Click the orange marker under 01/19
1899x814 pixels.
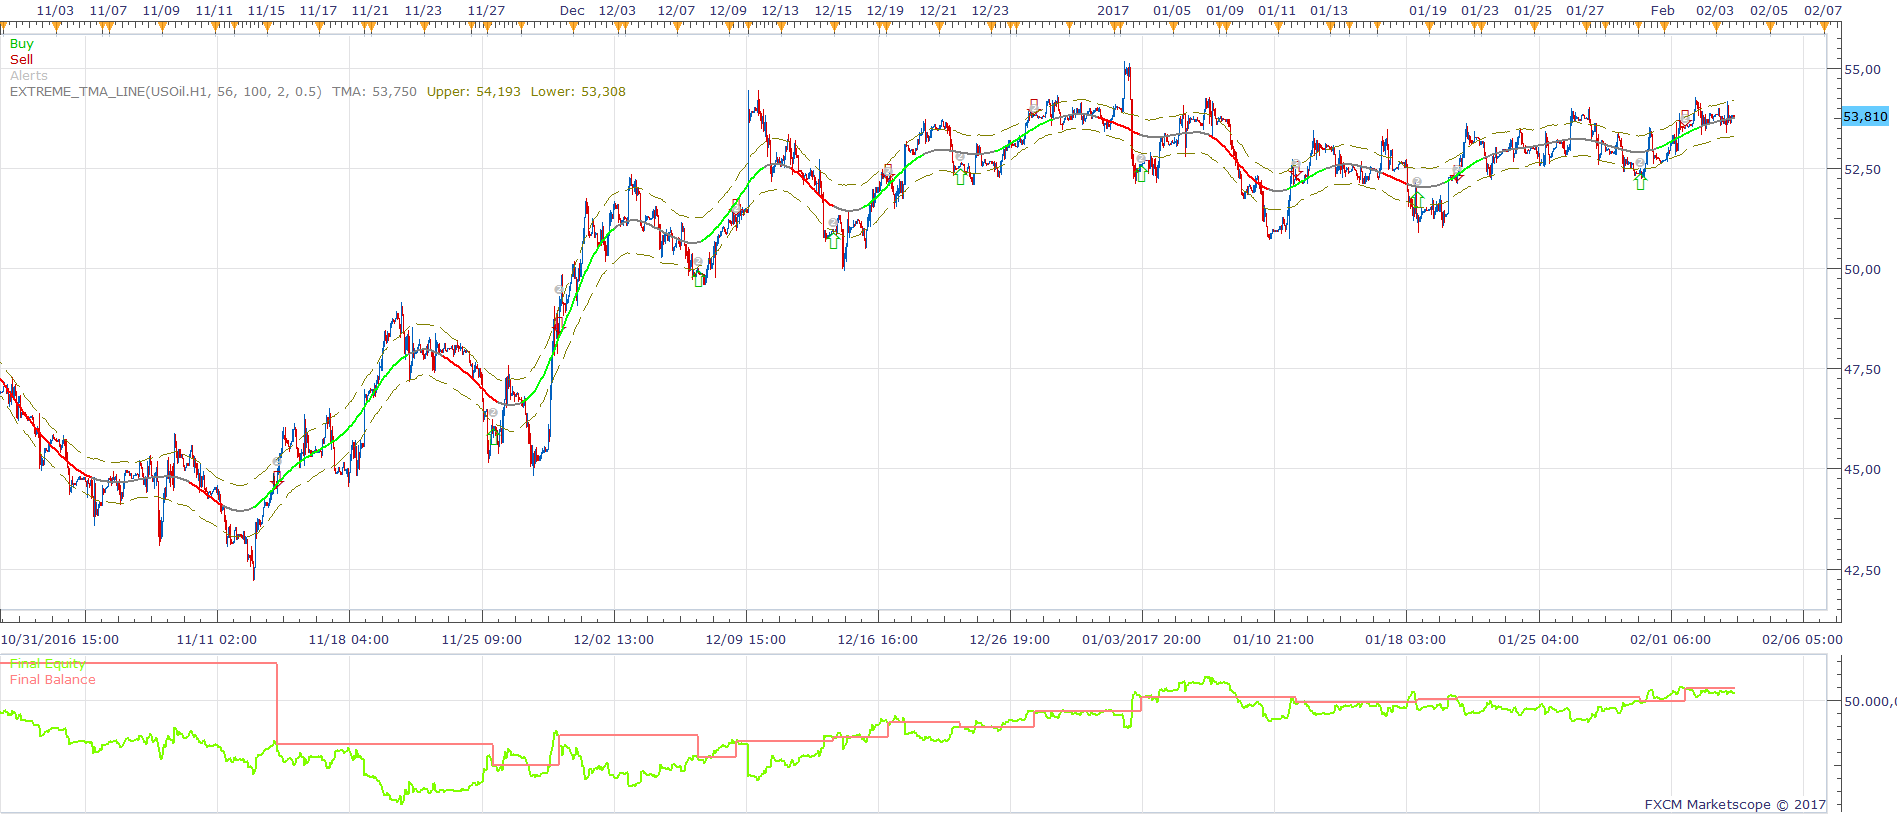[x=1428, y=28]
